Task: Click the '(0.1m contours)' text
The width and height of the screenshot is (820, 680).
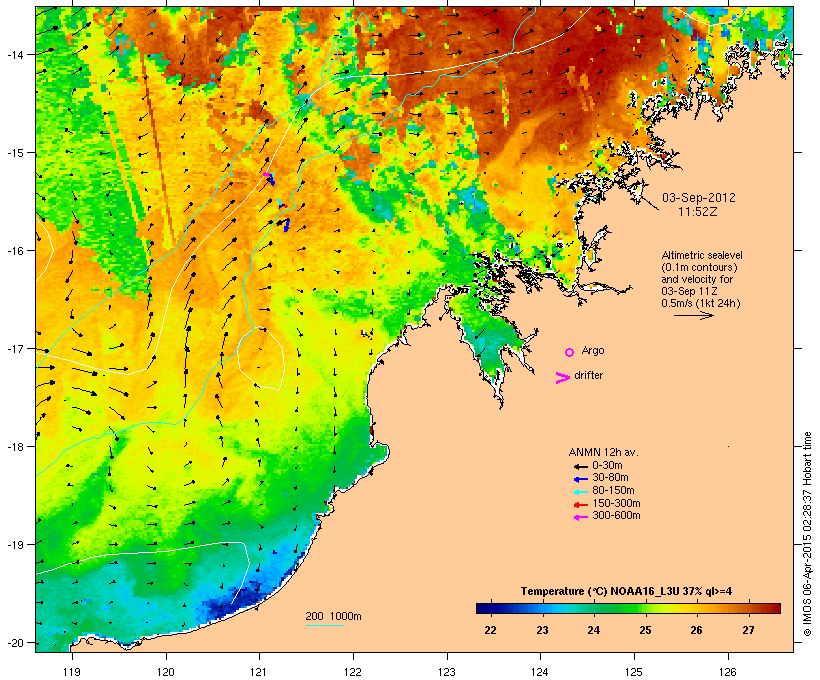Action: (699, 267)
